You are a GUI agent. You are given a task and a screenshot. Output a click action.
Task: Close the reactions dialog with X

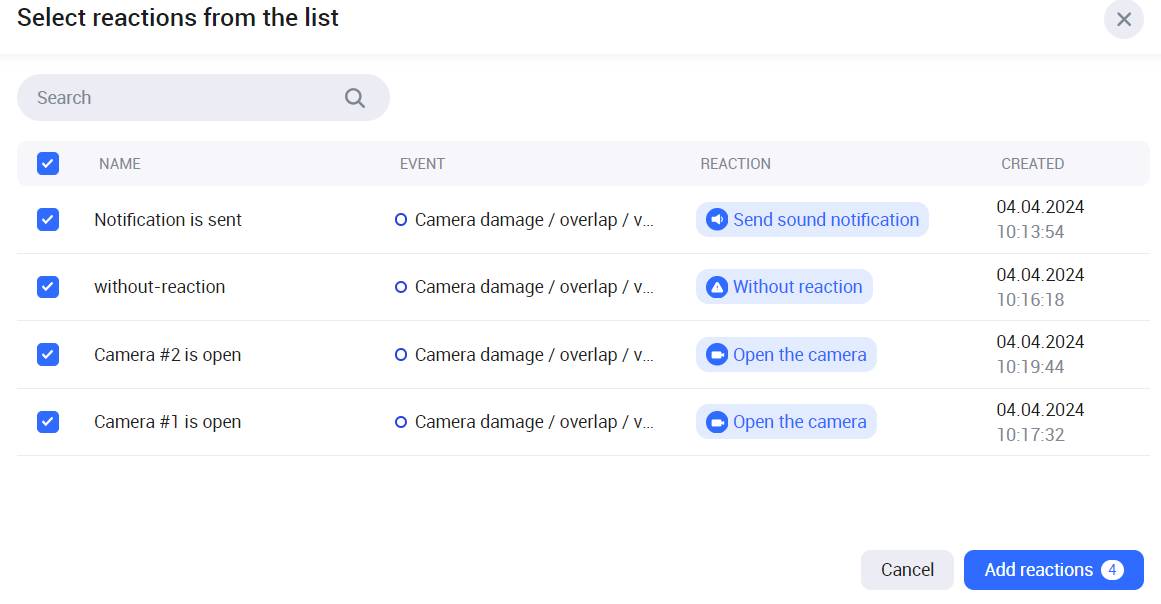click(x=1124, y=19)
